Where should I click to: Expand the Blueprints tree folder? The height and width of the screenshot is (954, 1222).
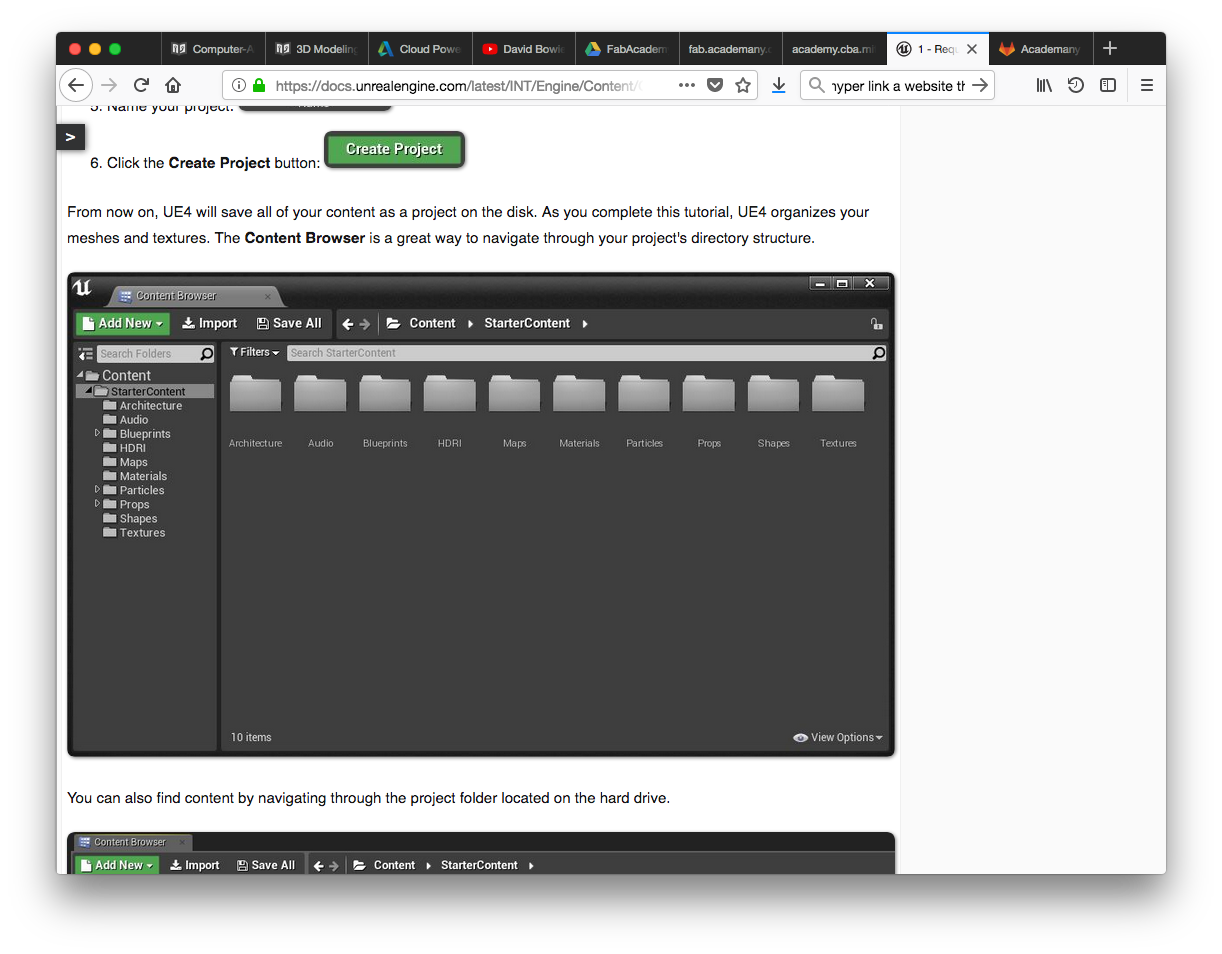click(97, 433)
